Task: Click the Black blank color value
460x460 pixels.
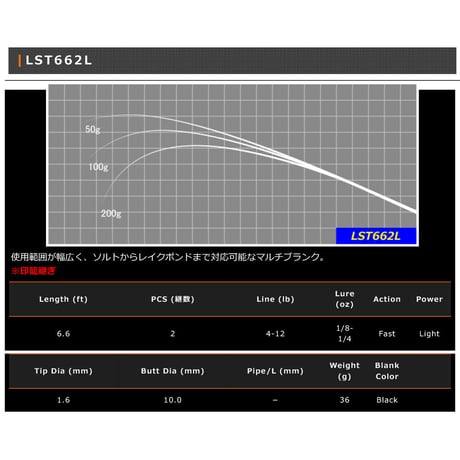Action: tap(387, 400)
